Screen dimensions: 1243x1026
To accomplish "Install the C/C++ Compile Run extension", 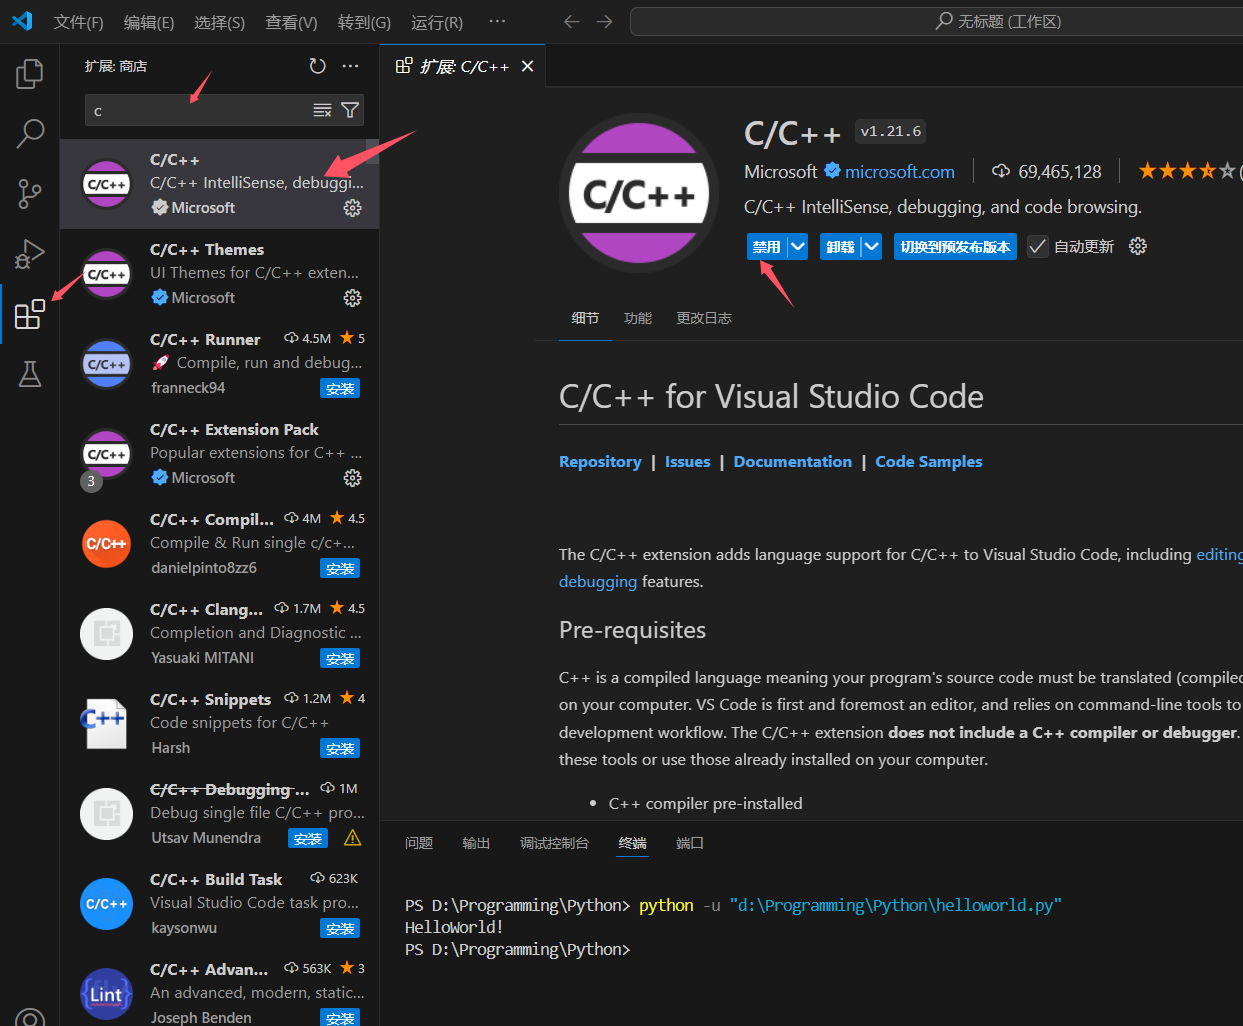I will [340, 568].
